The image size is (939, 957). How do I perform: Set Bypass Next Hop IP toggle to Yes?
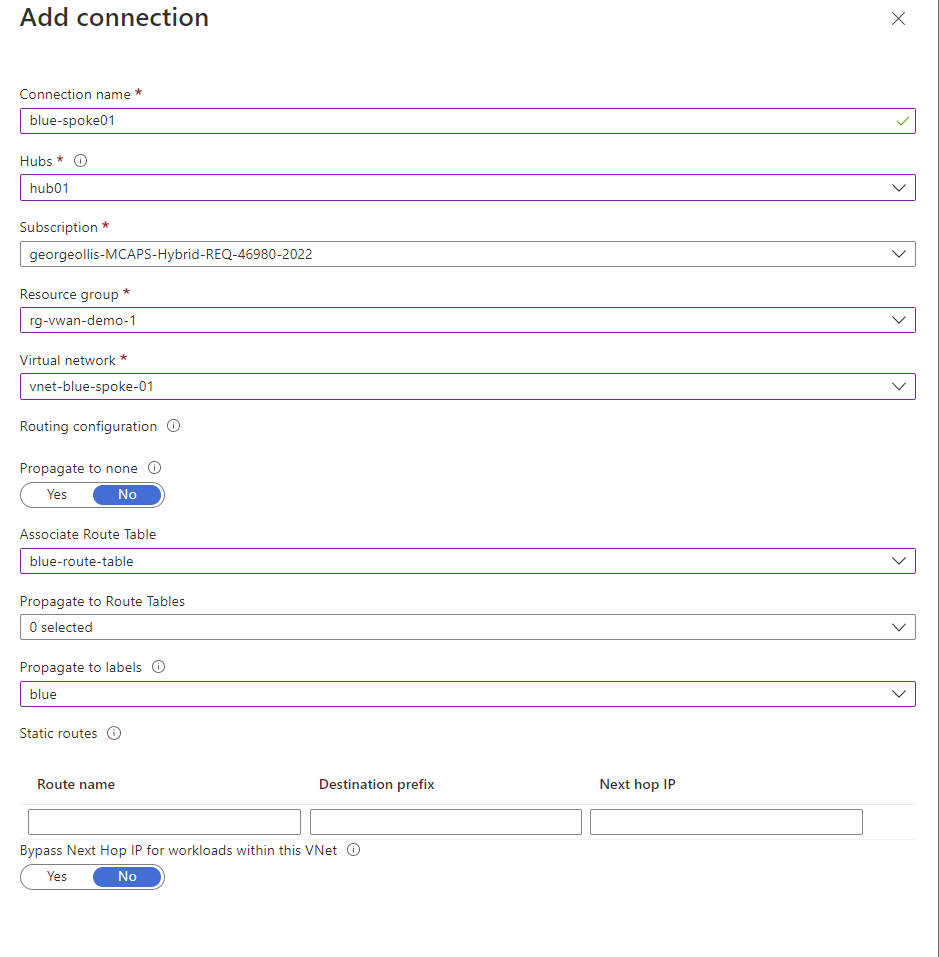point(57,877)
